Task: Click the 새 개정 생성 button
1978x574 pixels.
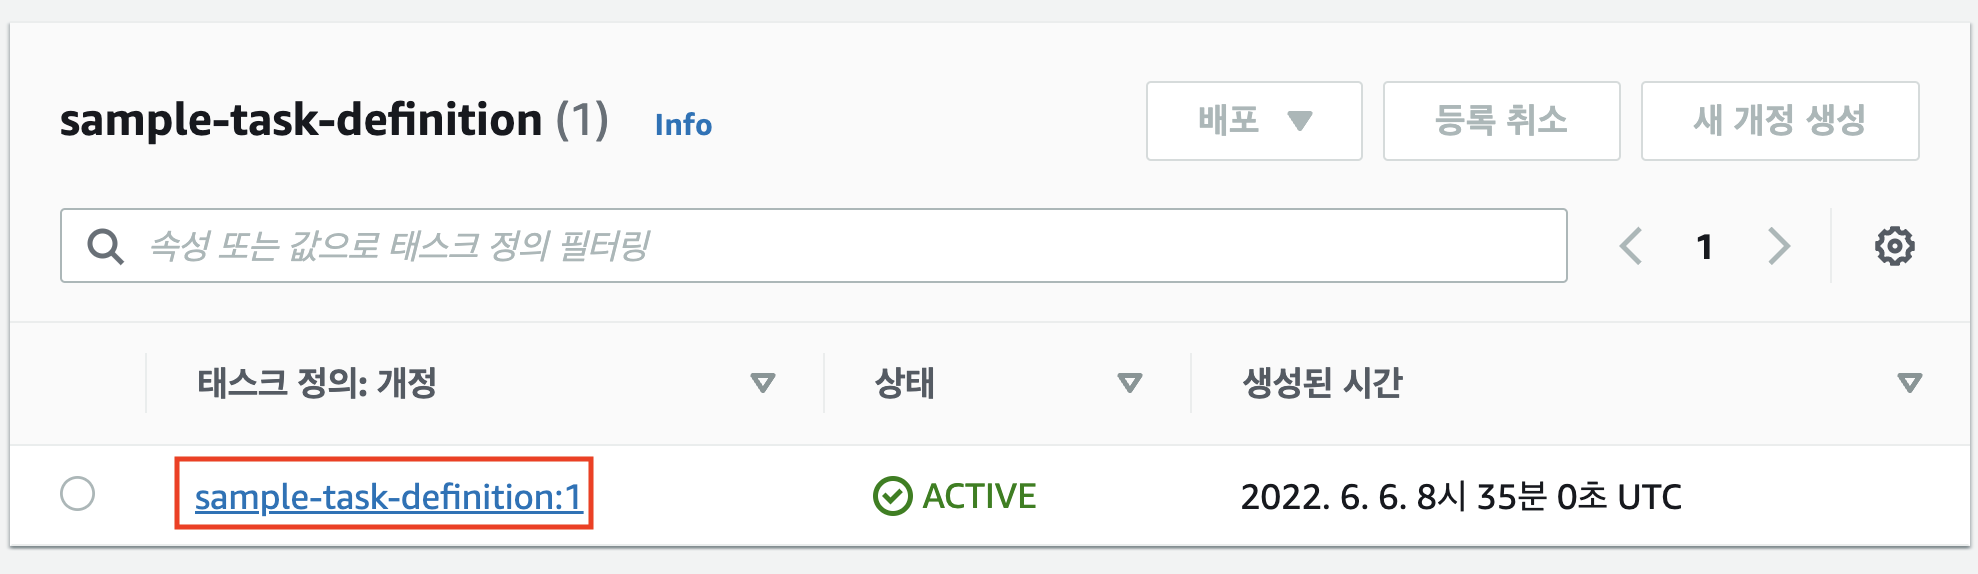Action: click(1780, 121)
